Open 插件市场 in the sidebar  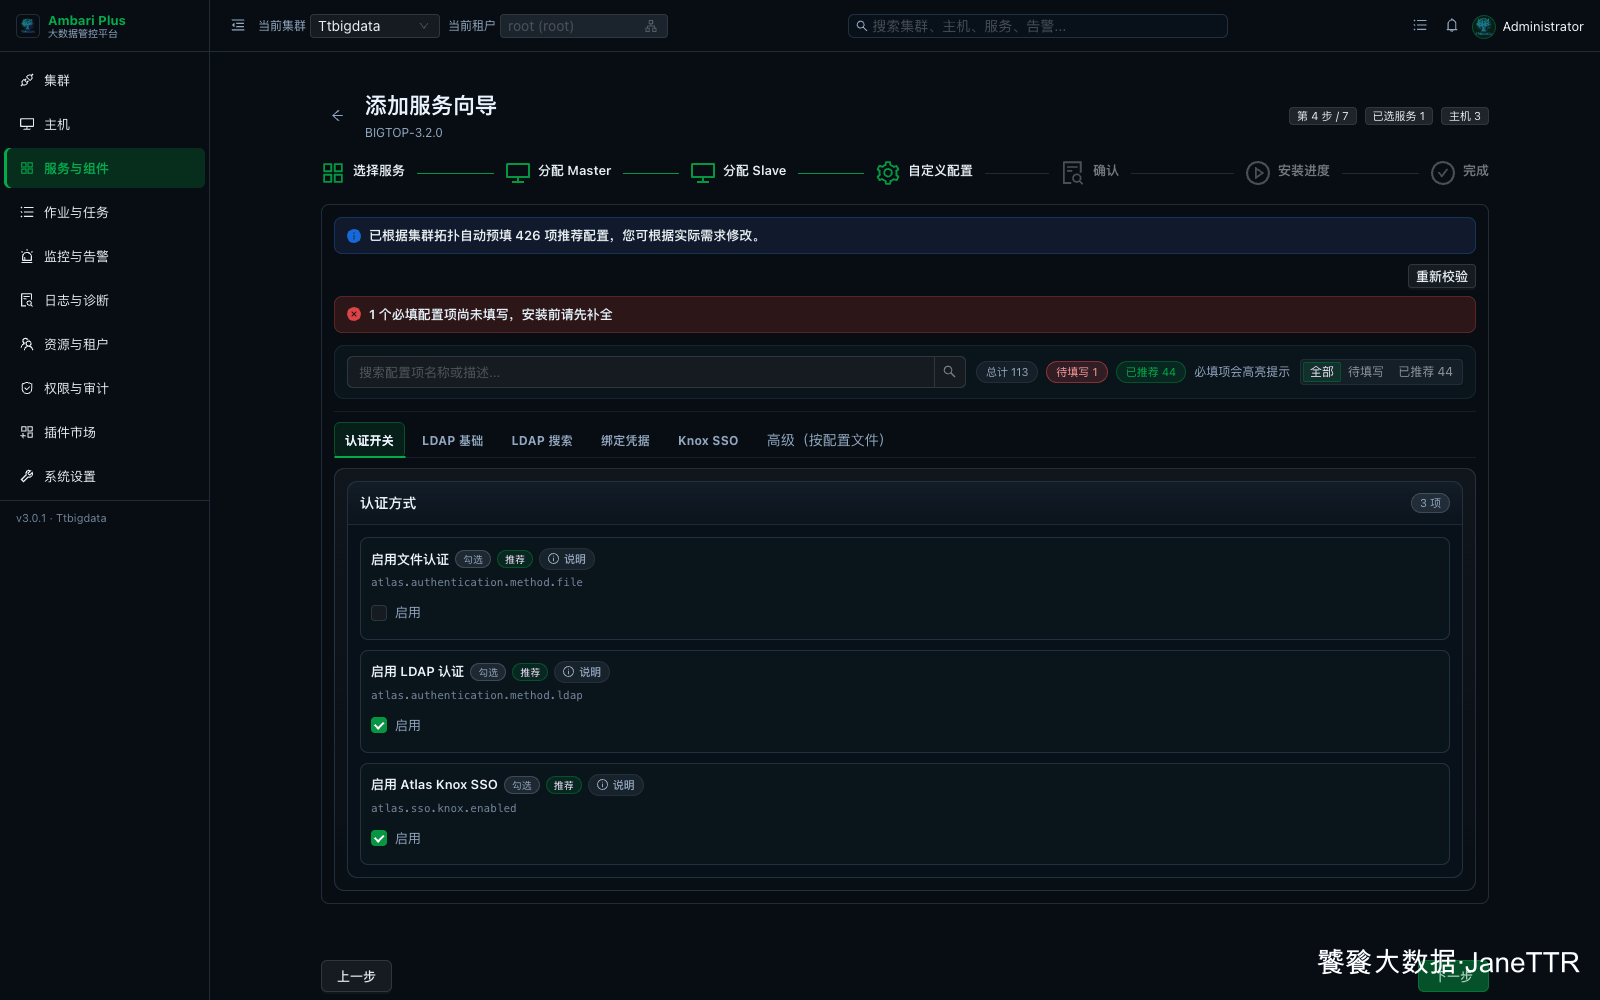tap(105, 432)
